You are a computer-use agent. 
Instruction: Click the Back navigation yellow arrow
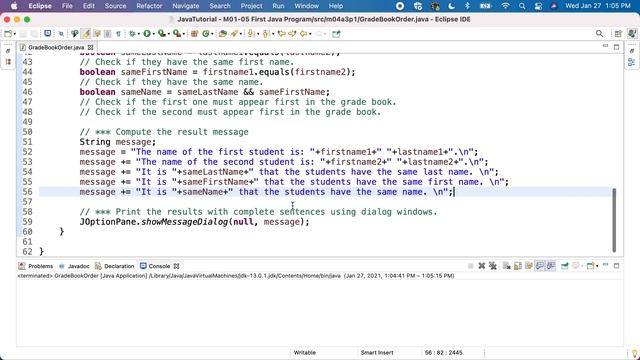(303, 34)
